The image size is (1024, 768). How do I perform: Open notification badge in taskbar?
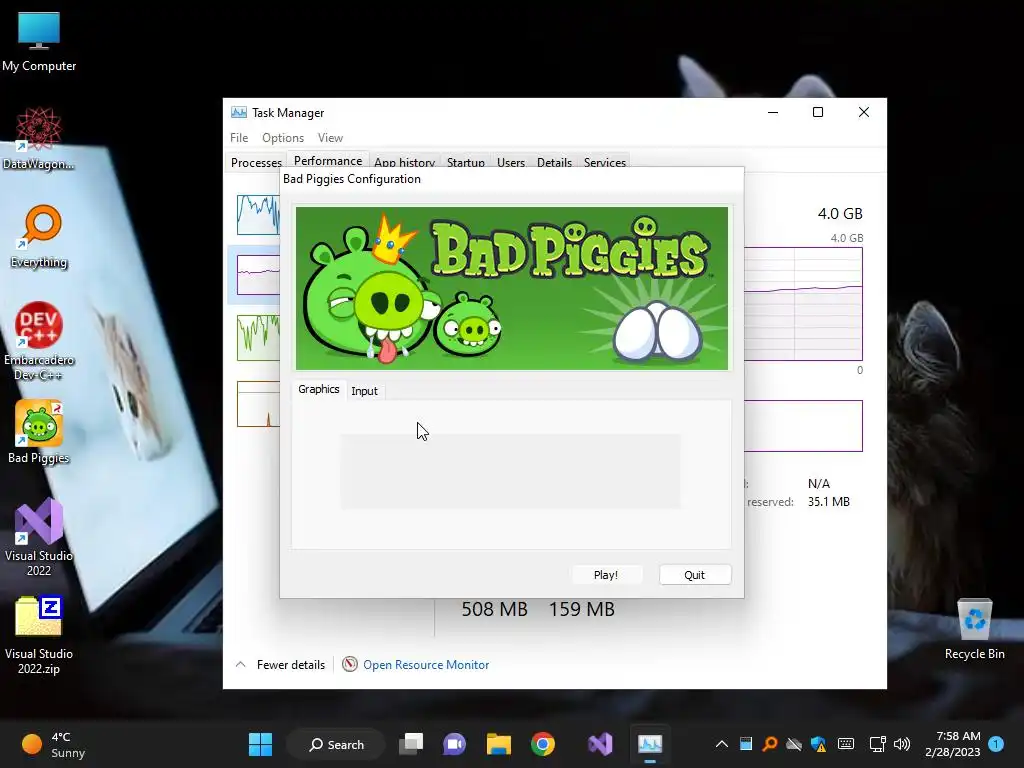pyautogui.click(x=996, y=744)
